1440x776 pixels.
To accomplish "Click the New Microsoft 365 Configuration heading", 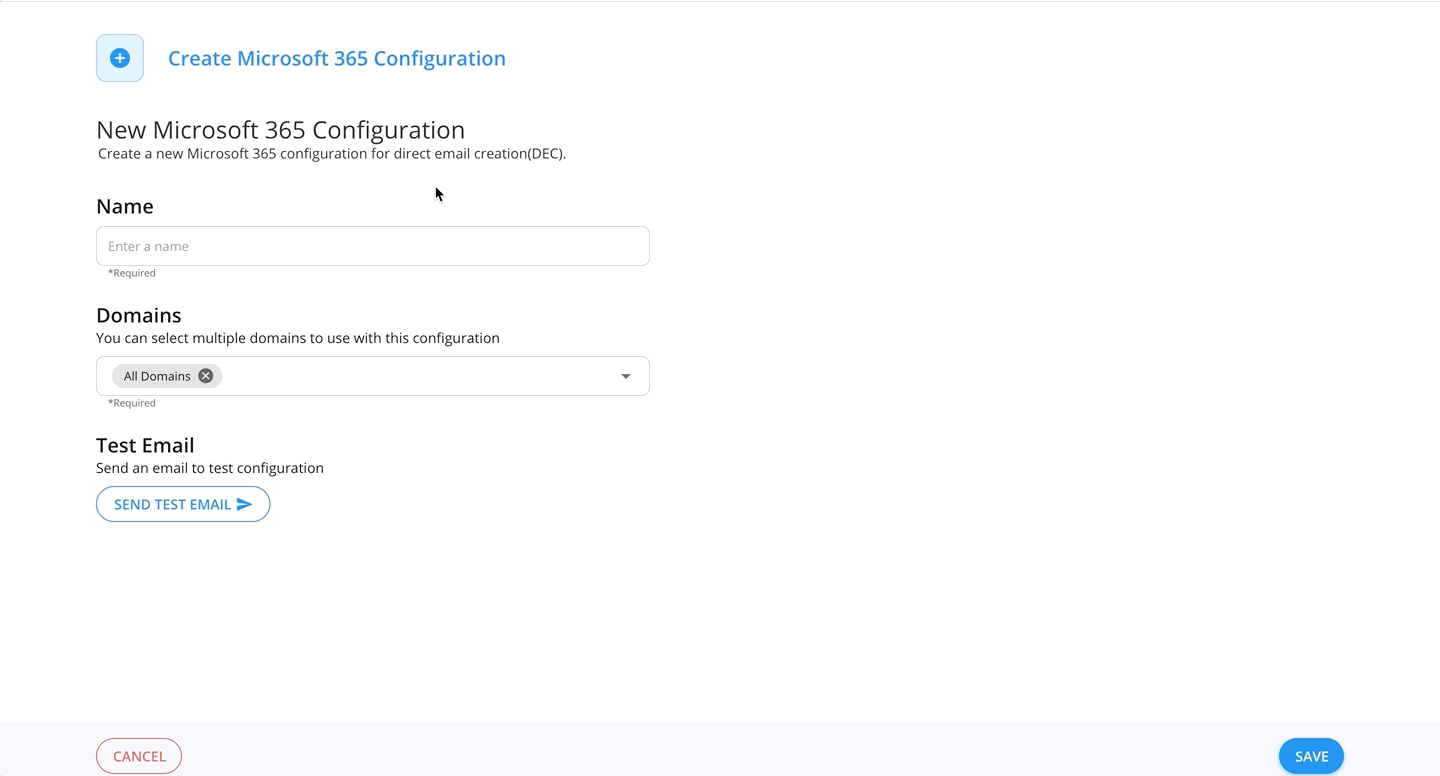I will tap(280, 129).
